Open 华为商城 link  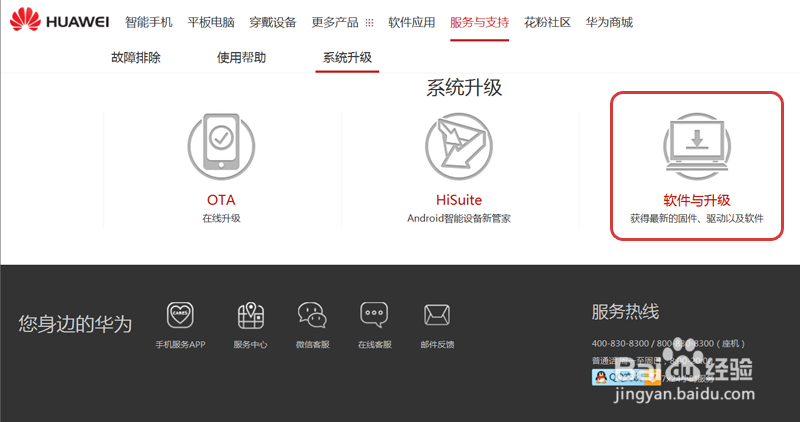click(x=609, y=22)
